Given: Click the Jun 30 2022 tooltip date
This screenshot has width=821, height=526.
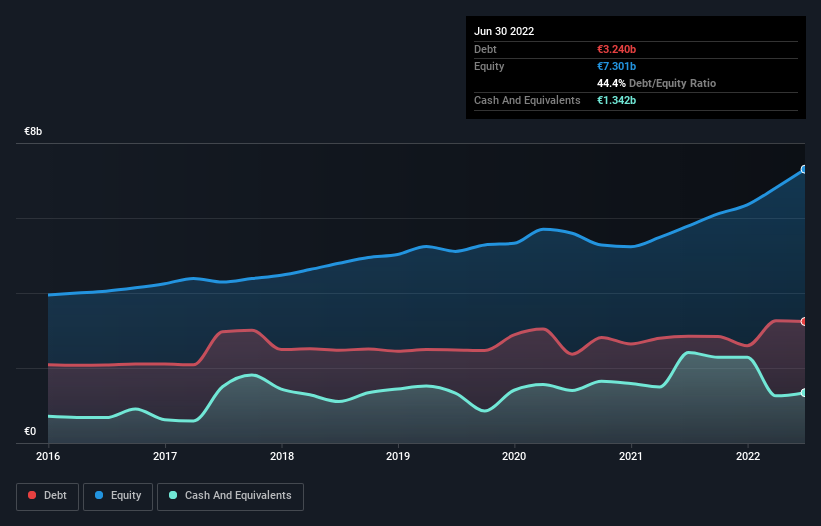Looking at the screenshot, I should [504, 31].
